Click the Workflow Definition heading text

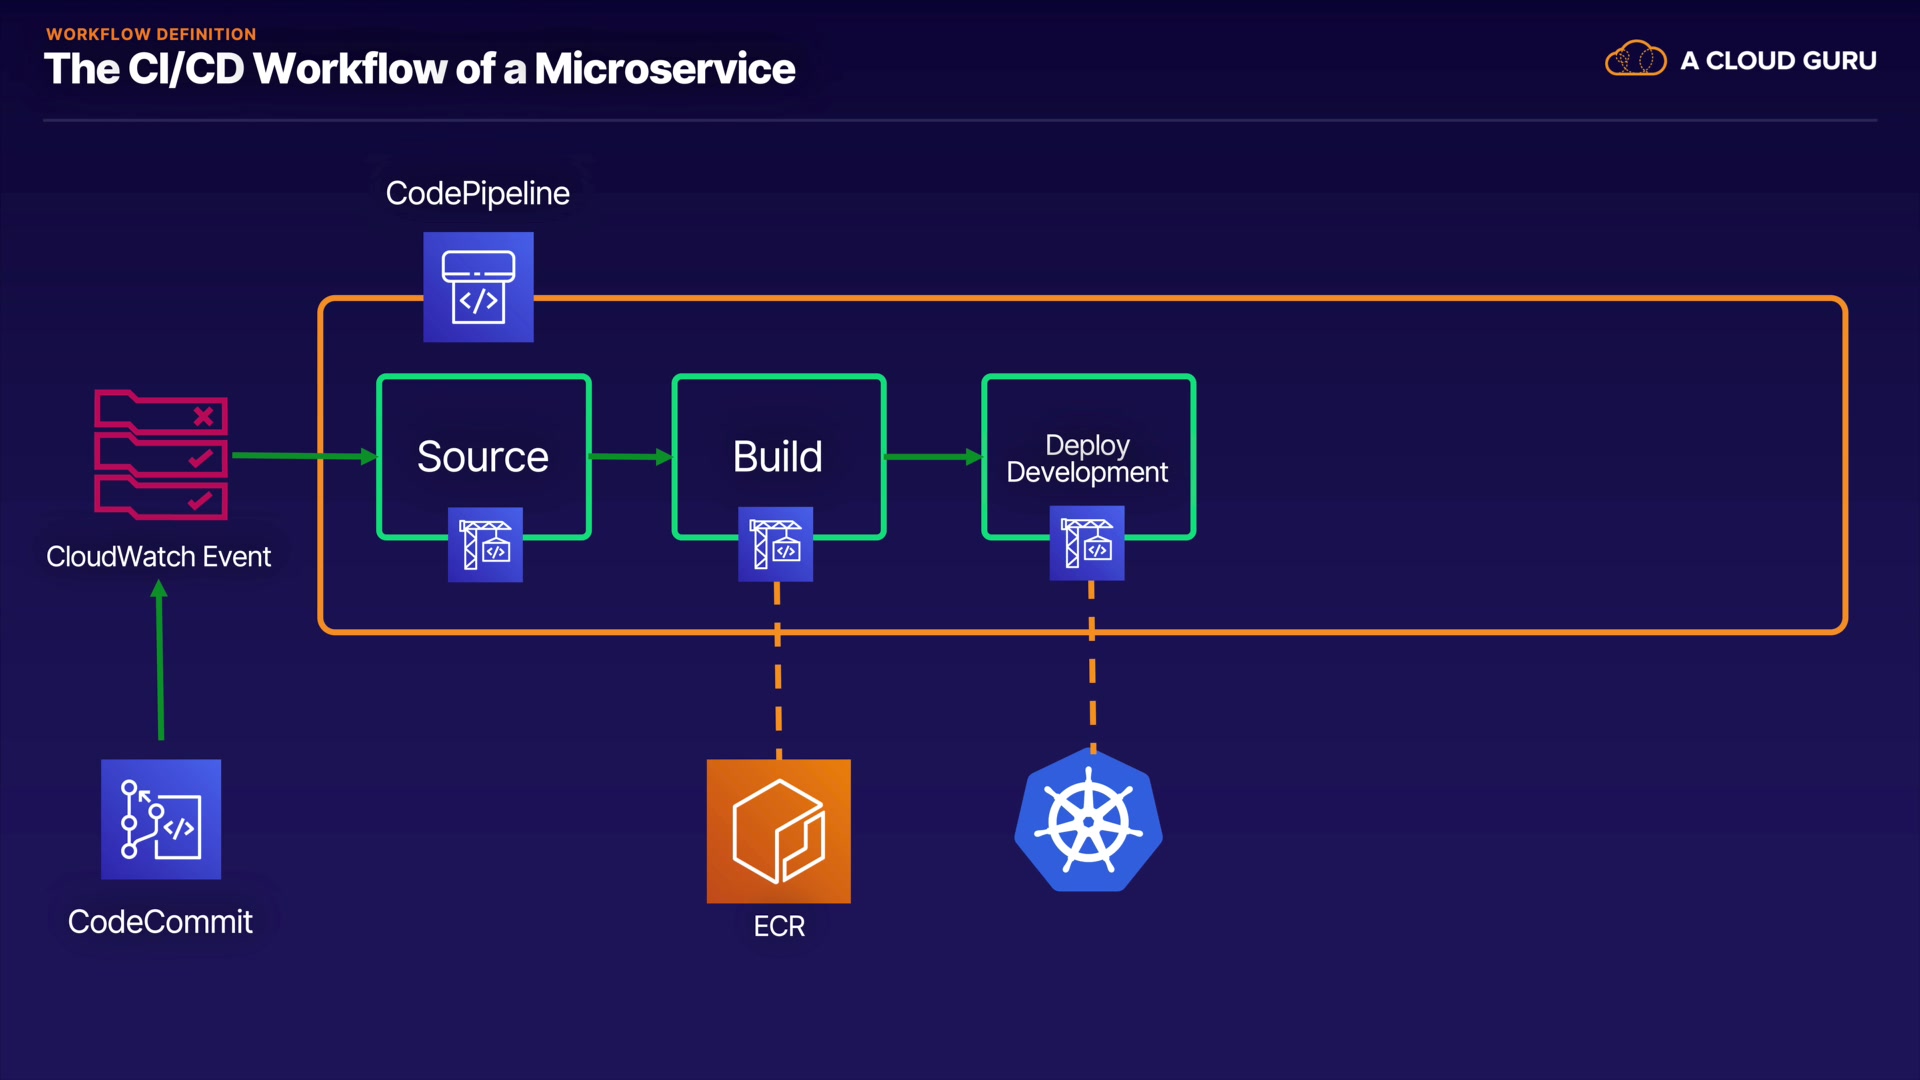pyautogui.click(x=151, y=34)
